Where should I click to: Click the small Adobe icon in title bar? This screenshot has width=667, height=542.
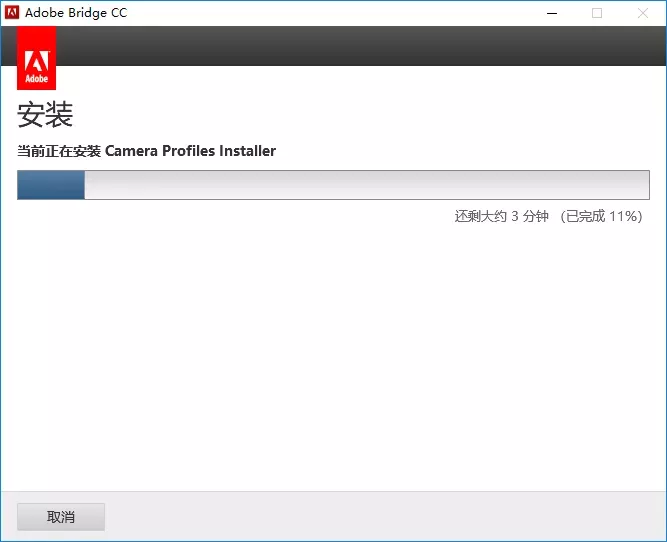(13, 13)
